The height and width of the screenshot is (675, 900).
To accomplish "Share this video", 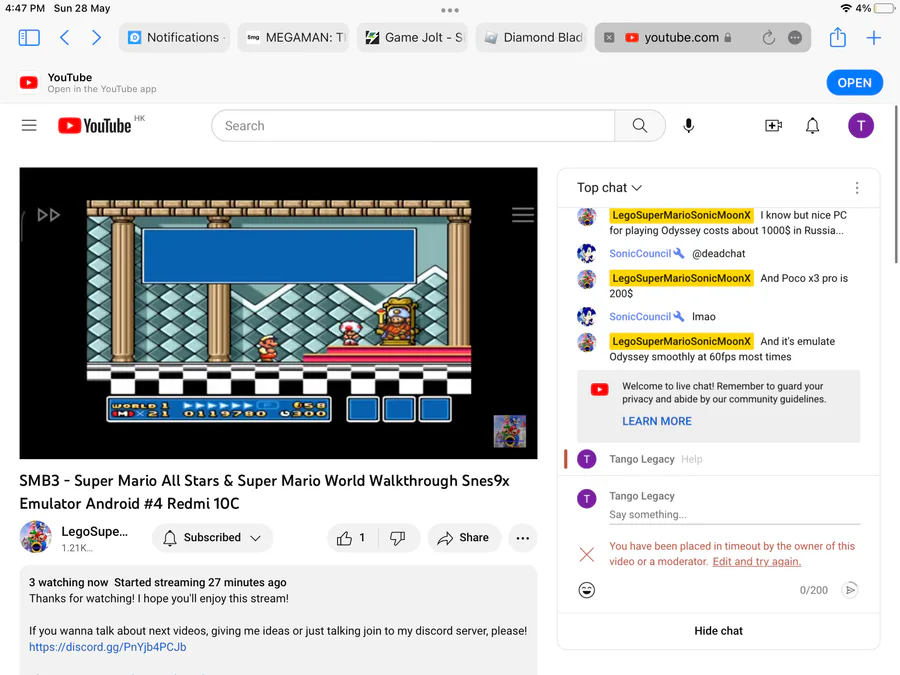I will [464, 538].
